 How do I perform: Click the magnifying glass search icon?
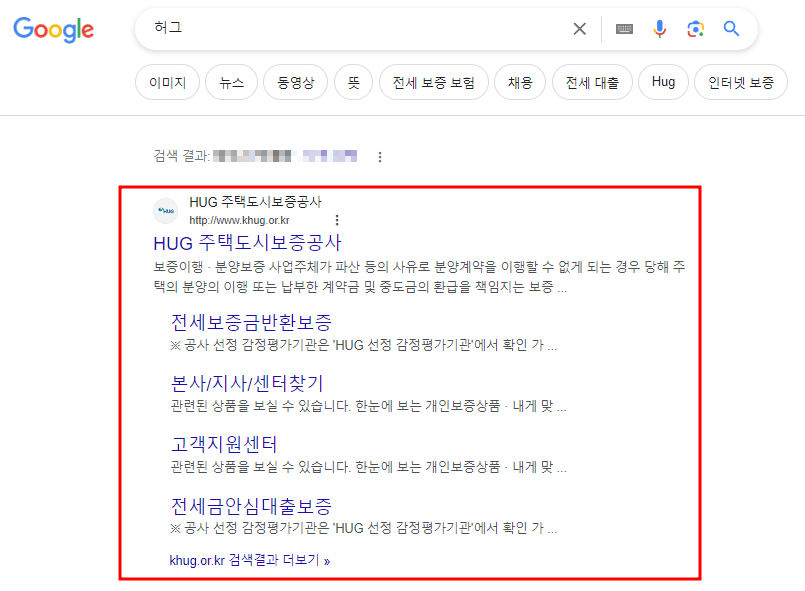tap(731, 29)
